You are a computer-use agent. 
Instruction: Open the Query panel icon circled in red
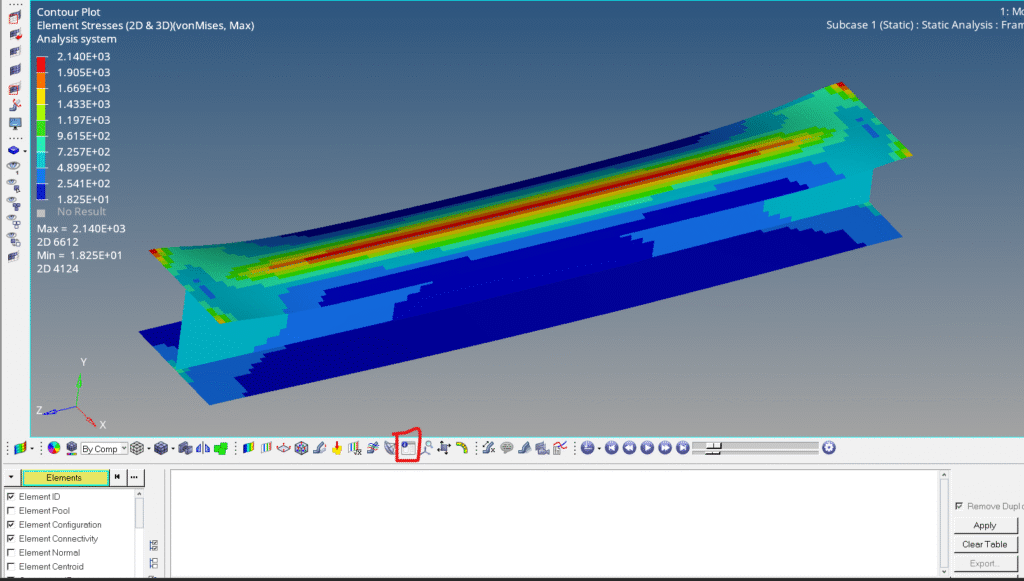pos(407,448)
